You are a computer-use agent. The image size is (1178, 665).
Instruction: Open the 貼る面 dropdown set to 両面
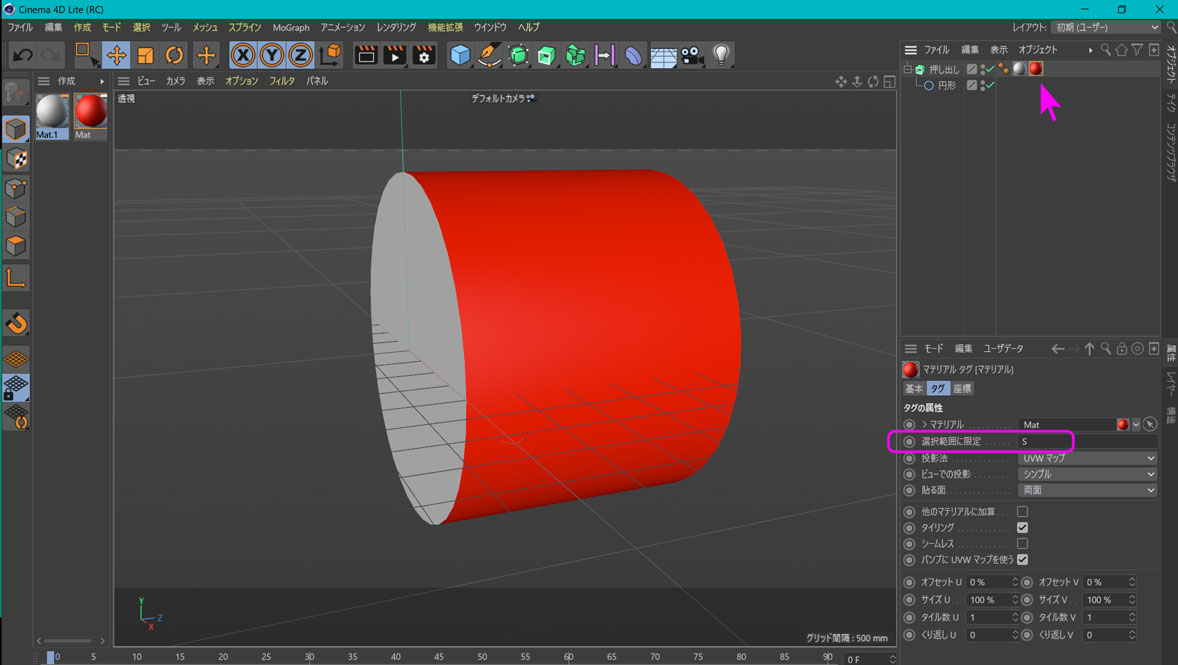(1087, 490)
